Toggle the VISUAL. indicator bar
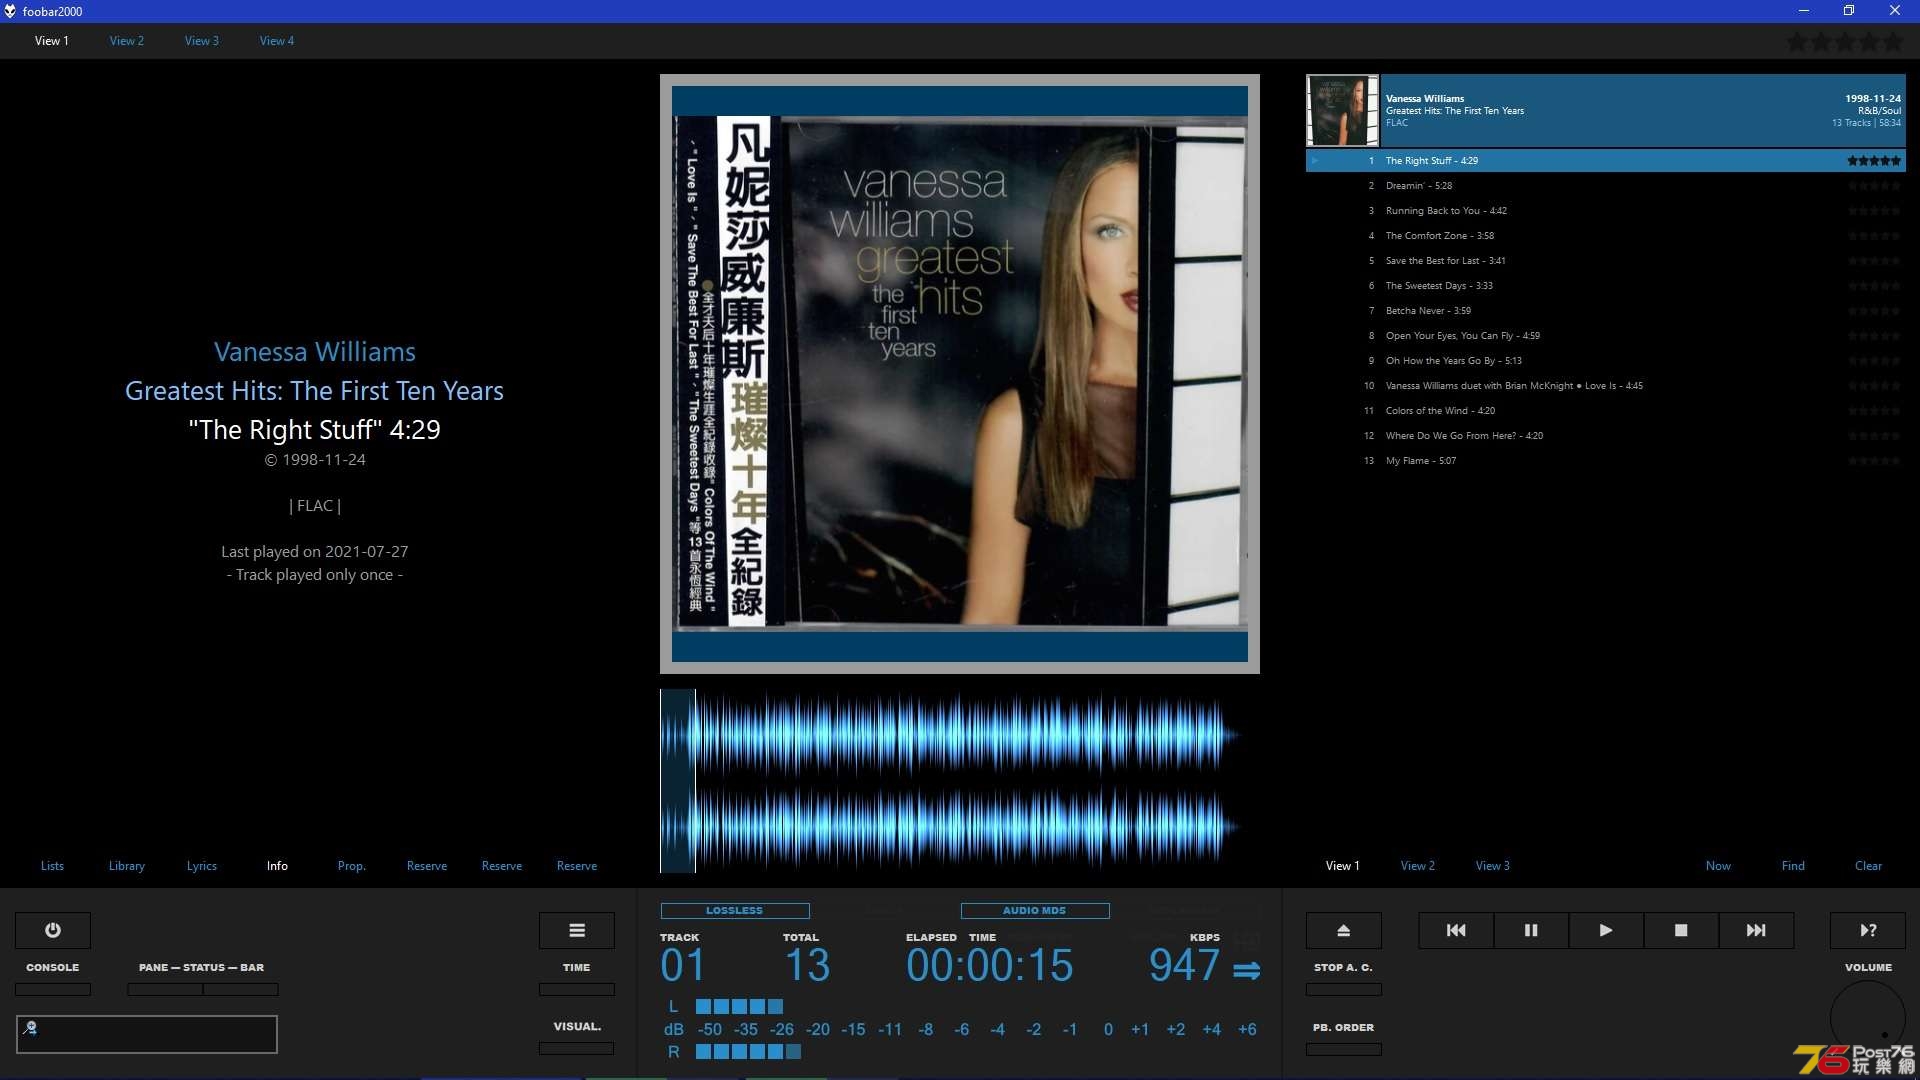 tap(577, 1048)
